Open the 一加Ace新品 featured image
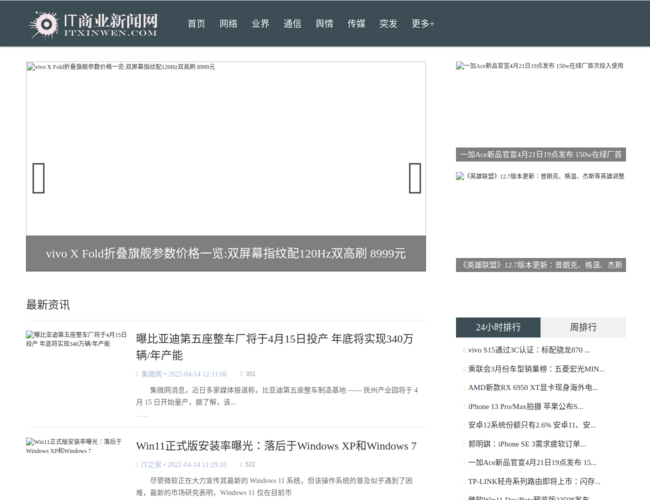Screen dimensions: 650x500 coord(541,104)
